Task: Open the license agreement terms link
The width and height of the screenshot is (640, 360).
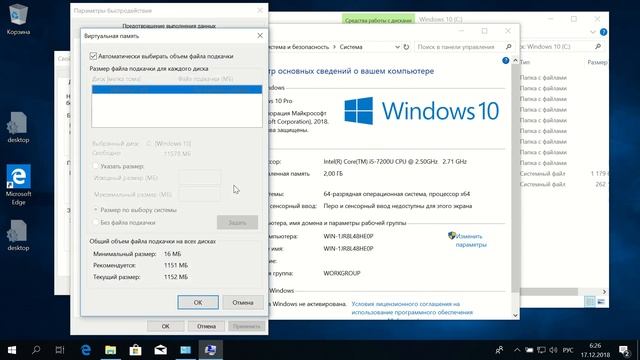Action: (412, 308)
